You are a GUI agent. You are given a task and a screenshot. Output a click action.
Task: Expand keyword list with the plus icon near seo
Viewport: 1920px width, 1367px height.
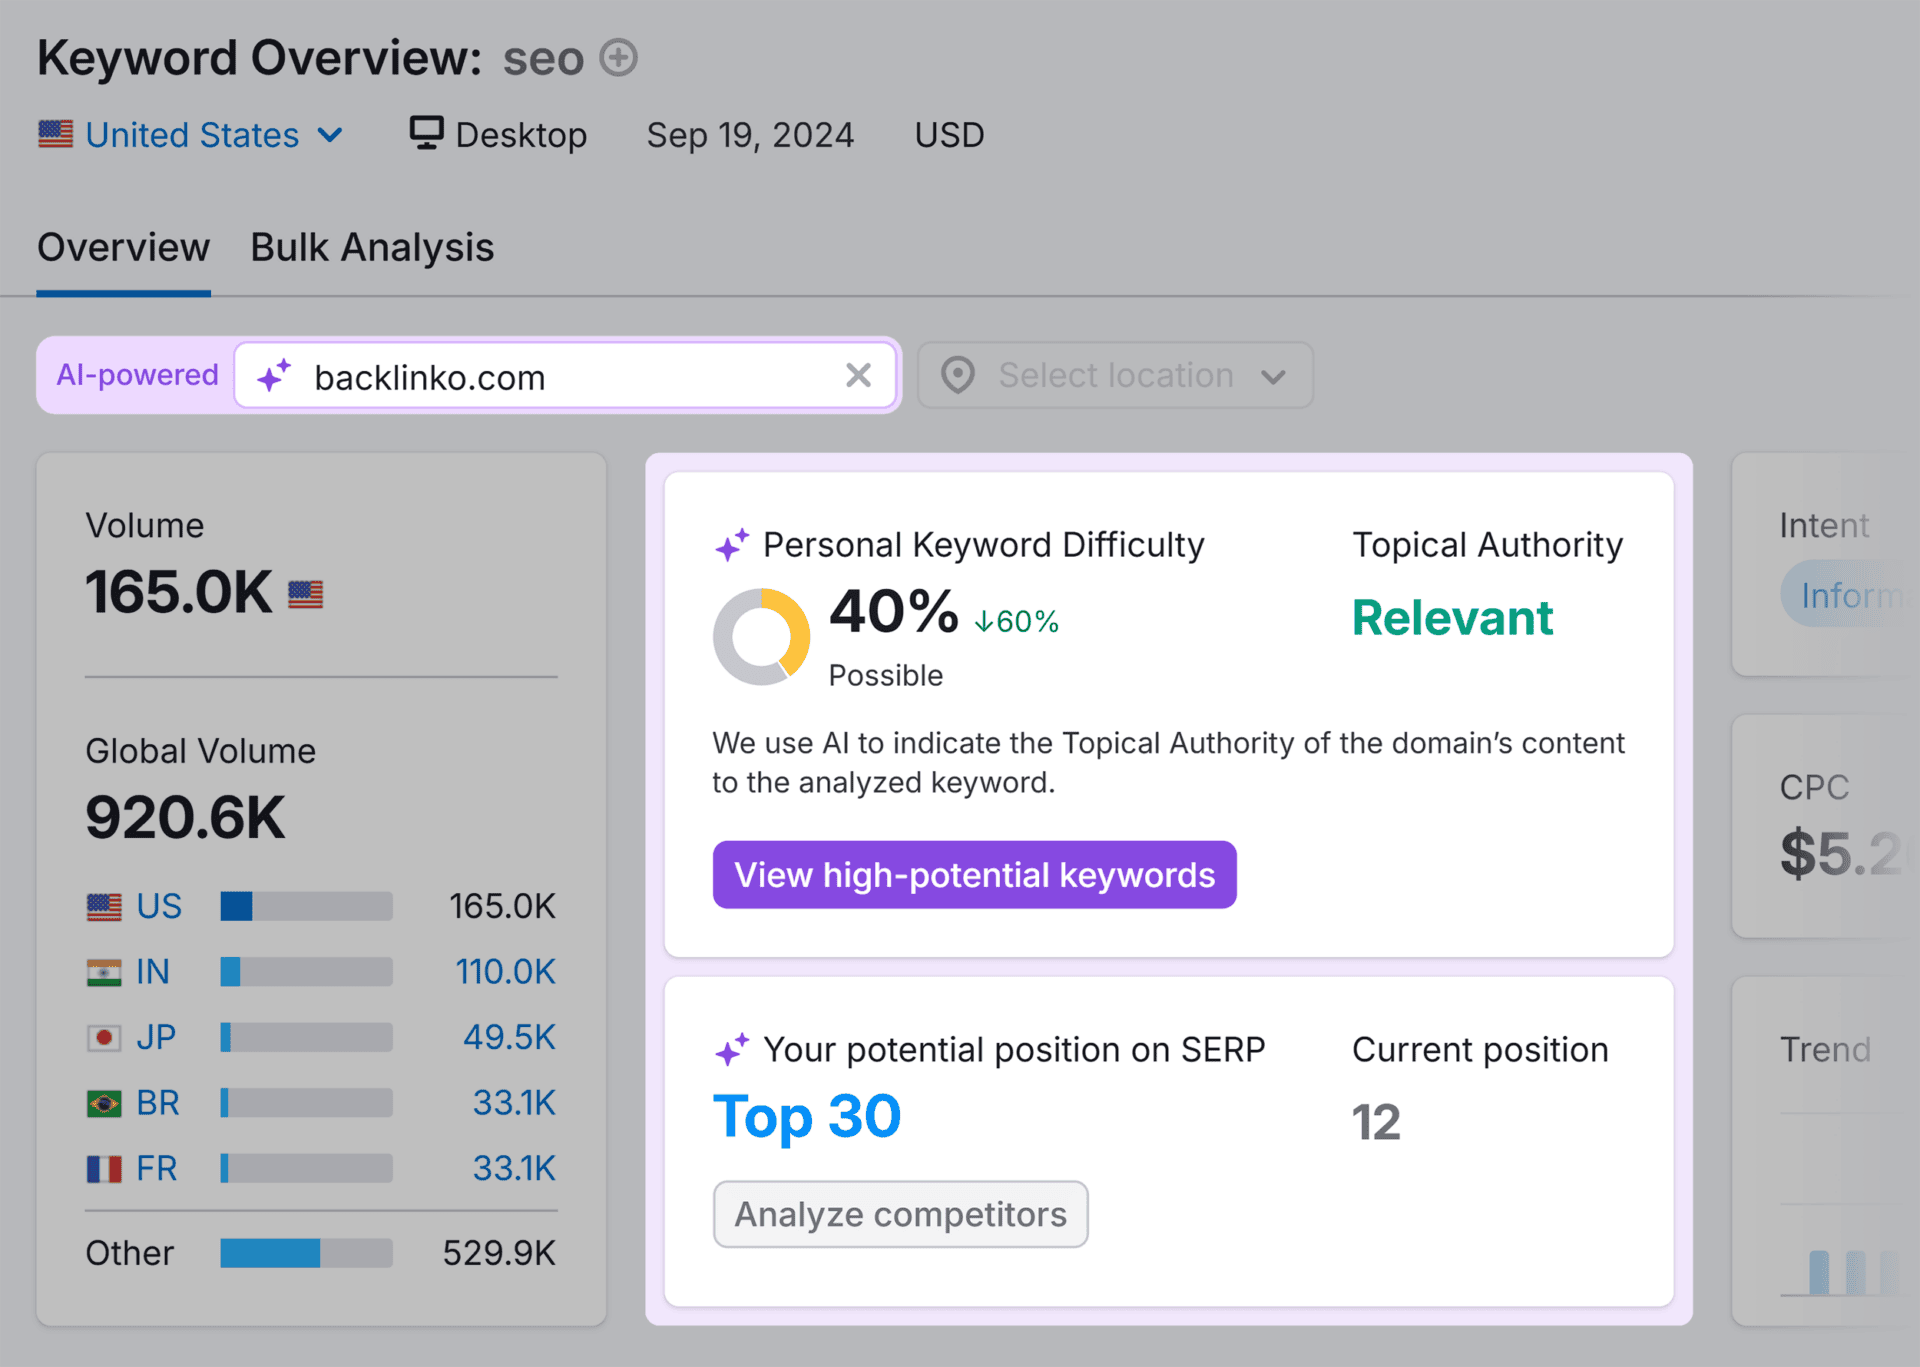(618, 58)
